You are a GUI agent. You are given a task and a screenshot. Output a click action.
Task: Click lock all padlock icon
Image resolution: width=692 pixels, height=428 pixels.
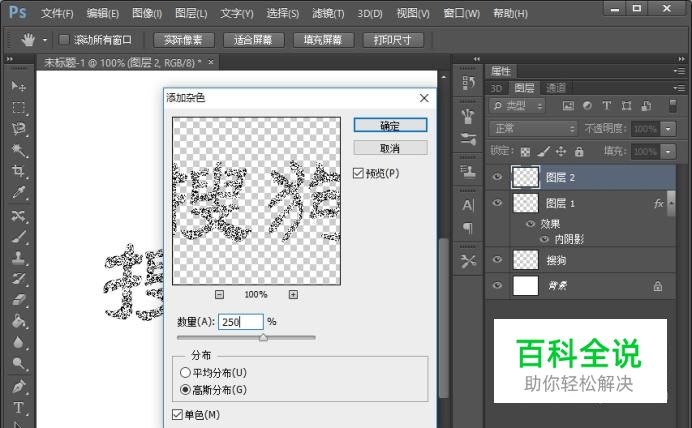579,152
